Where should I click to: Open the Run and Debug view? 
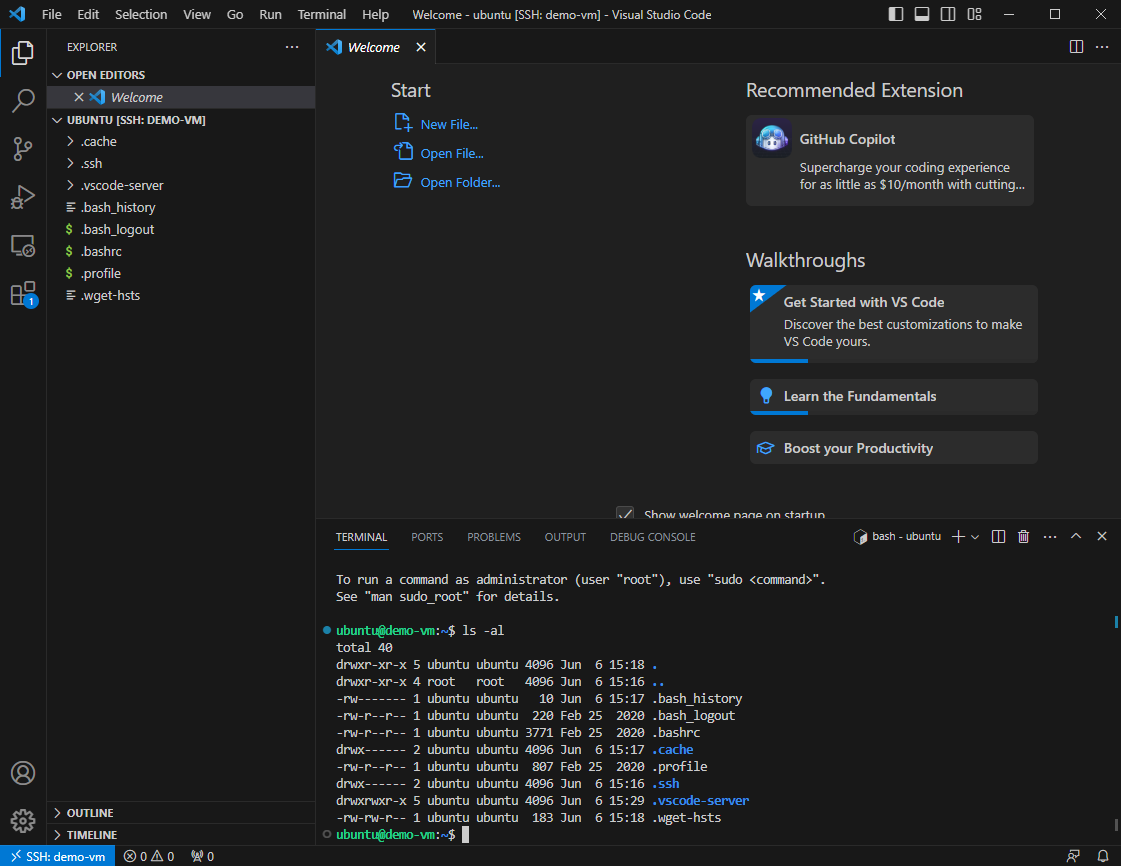click(x=23, y=197)
